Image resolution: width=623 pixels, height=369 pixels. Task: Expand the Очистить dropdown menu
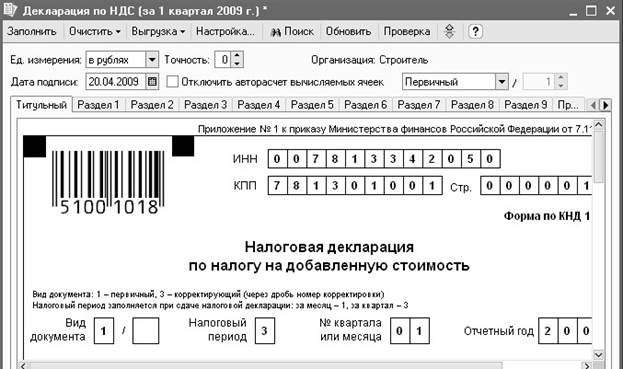(x=95, y=31)
